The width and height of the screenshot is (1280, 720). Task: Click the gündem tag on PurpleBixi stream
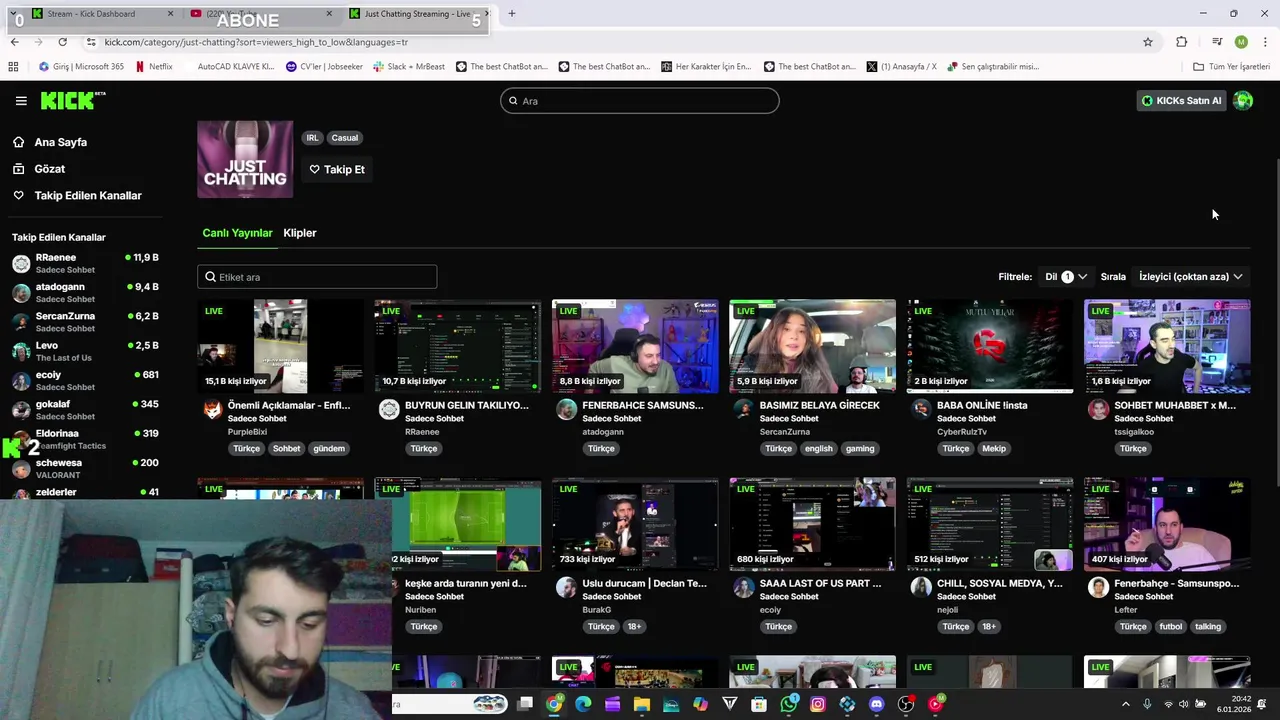click(329, 449)
